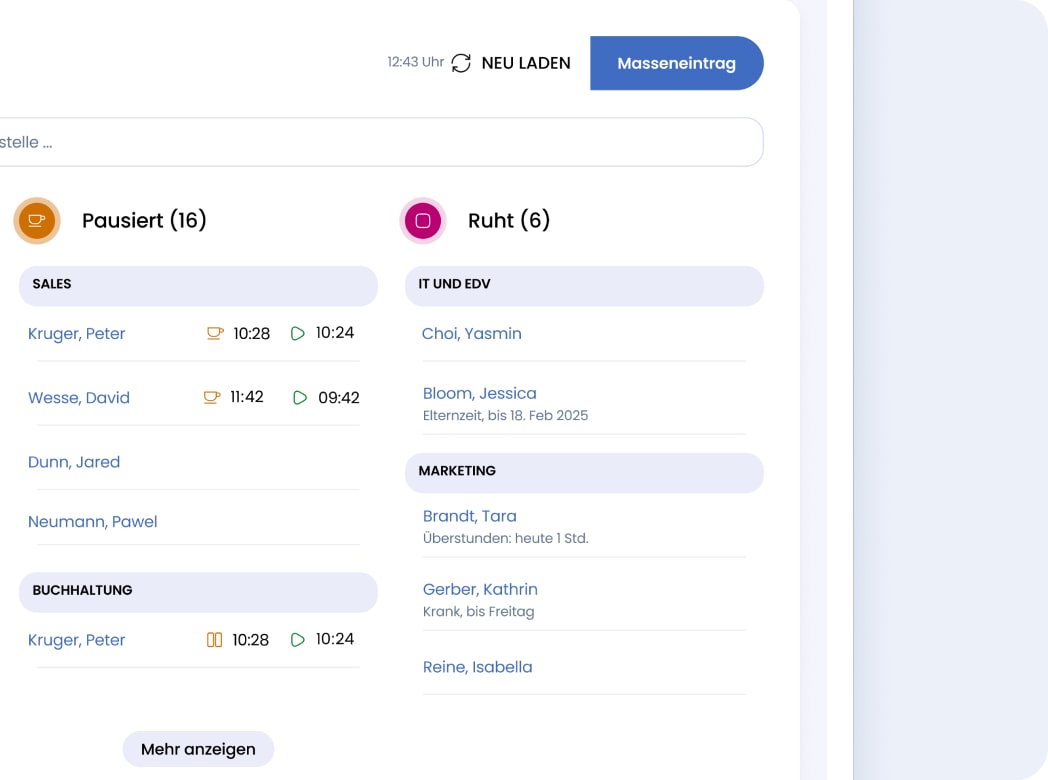
Task: Collapse the BUCHHALTUNG group header
Action: (x=198, y=591)
